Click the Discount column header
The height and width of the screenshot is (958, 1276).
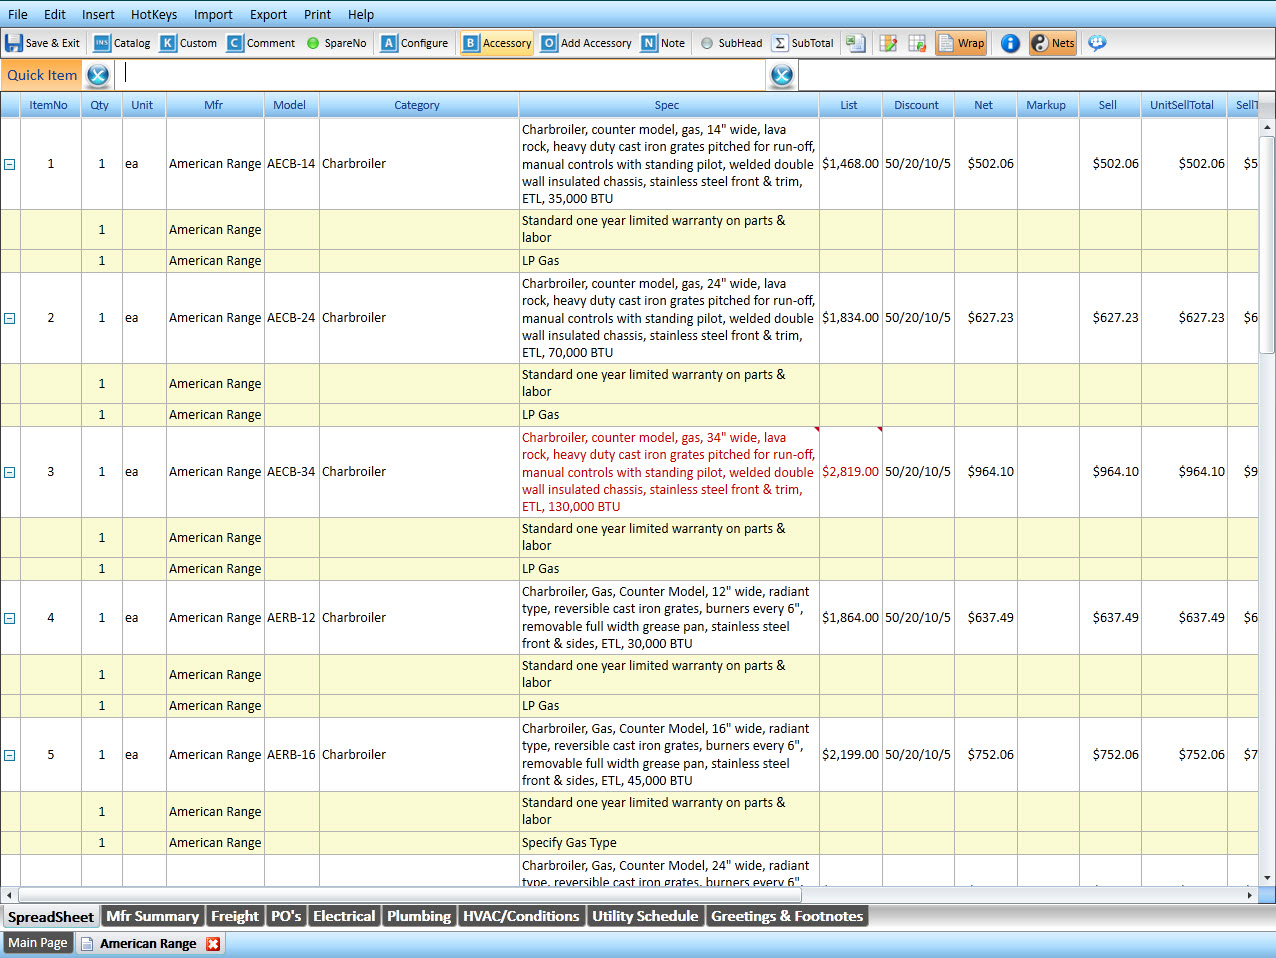(x=917, y=105)
